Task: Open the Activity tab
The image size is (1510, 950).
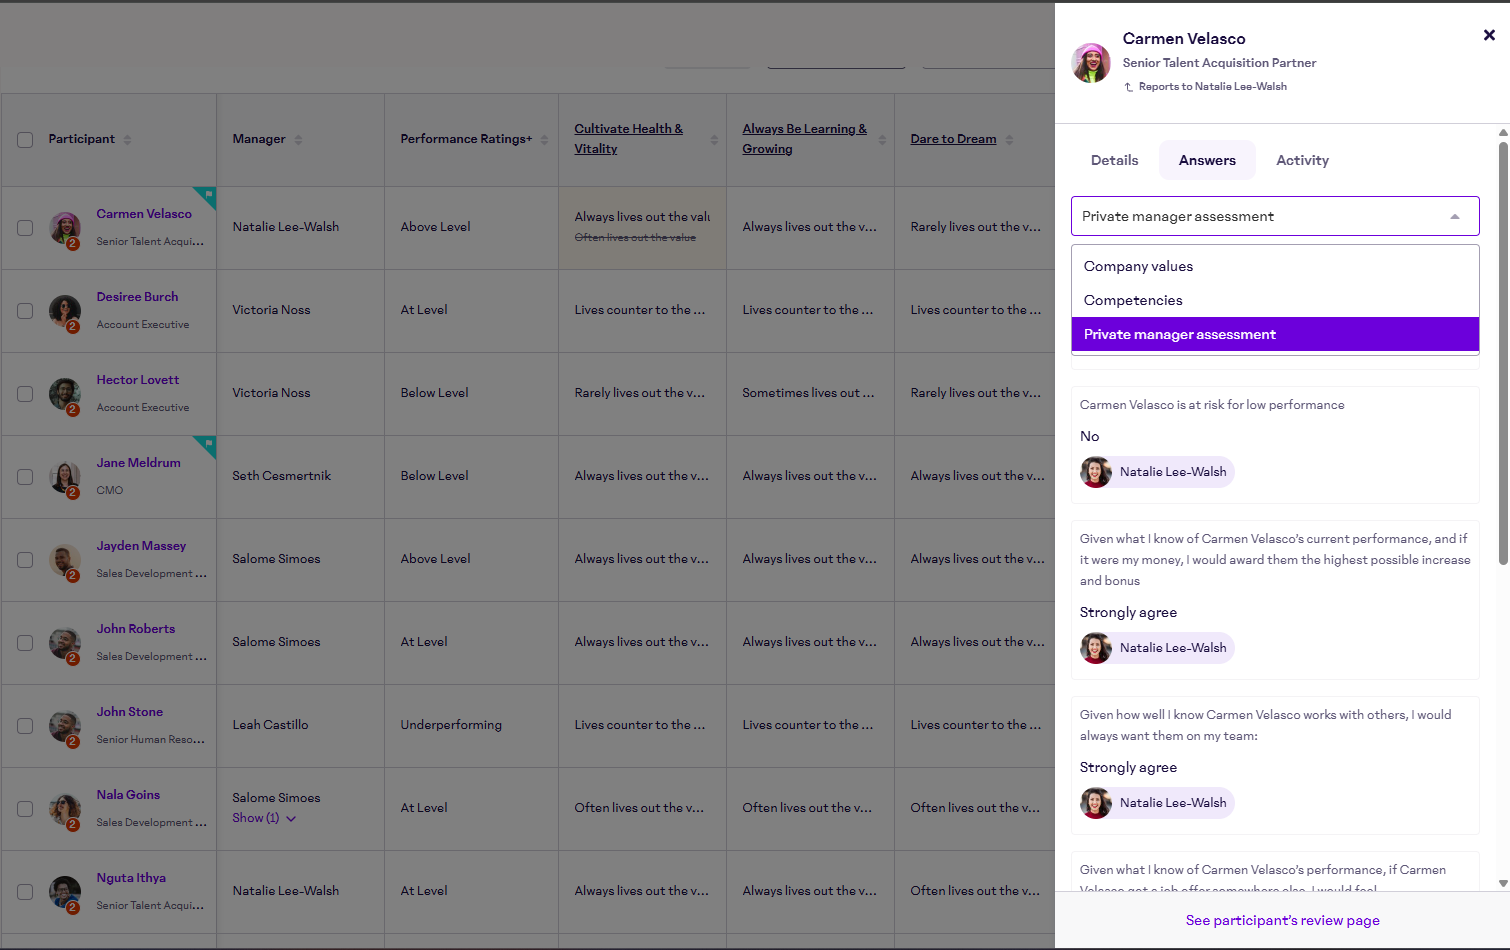Action: click(1302, 160)
